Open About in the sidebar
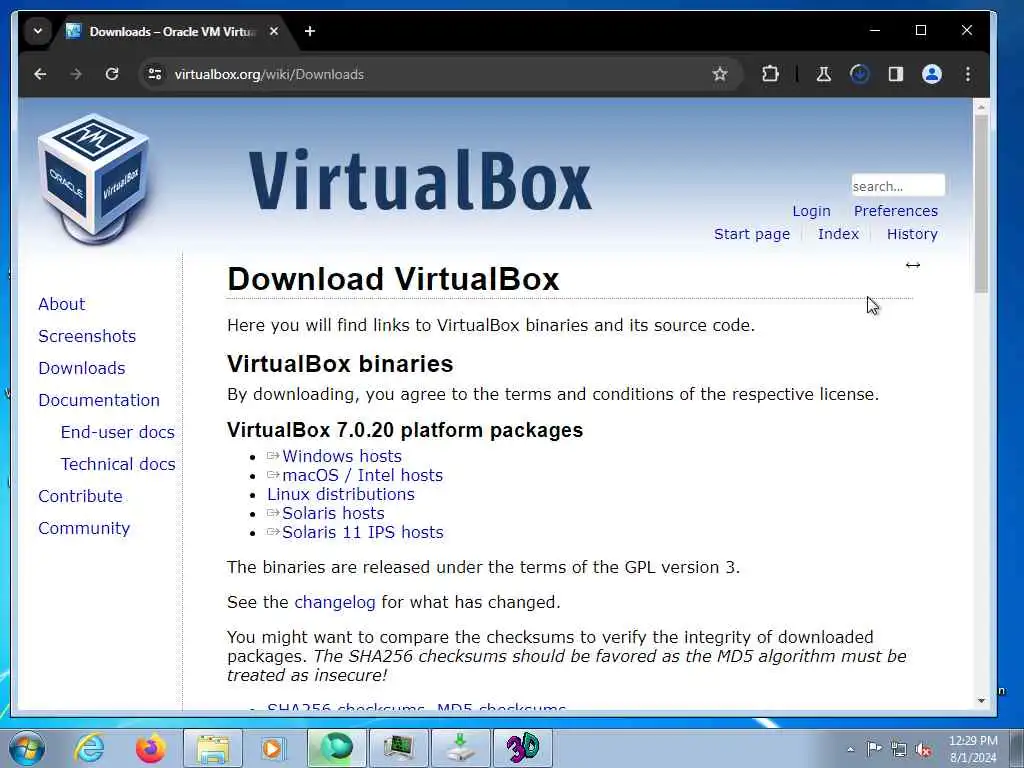1024x768 pixels. click(61, 304)
